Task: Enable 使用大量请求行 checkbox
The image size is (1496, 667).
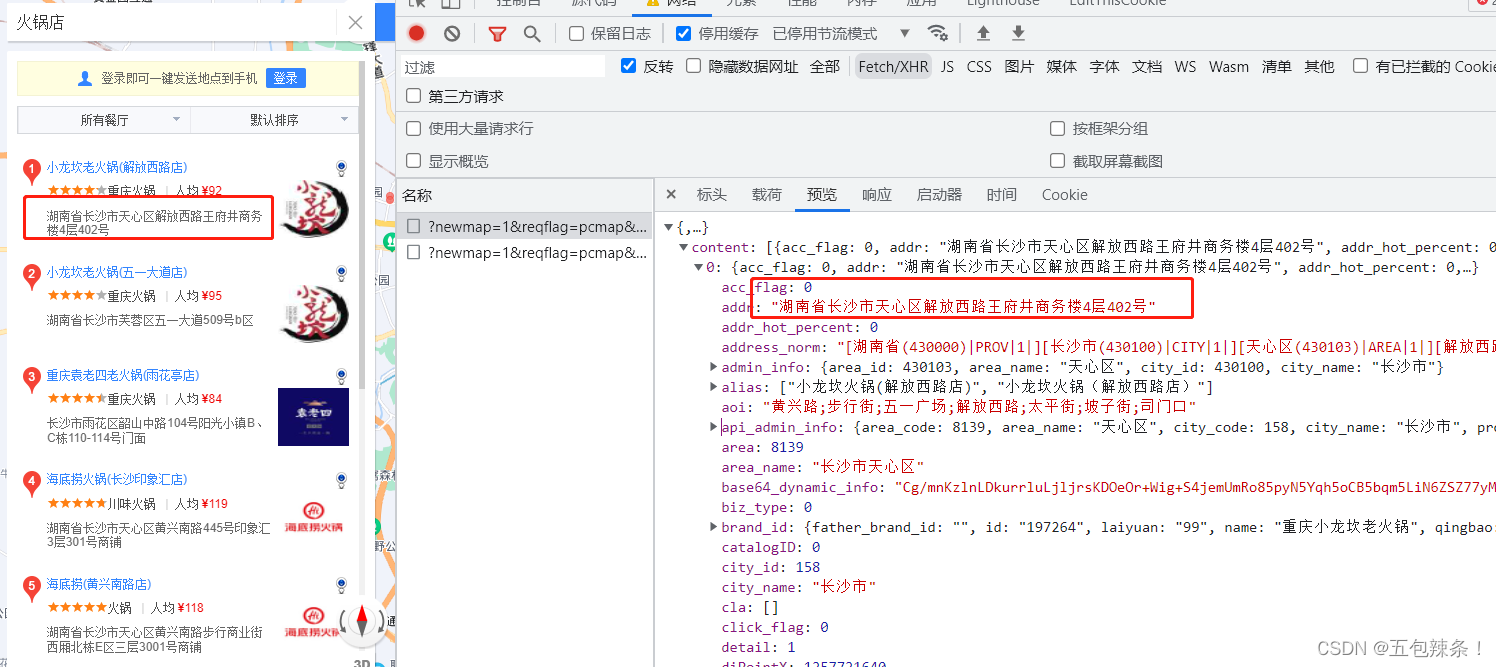Action: (x=413, y=128)
